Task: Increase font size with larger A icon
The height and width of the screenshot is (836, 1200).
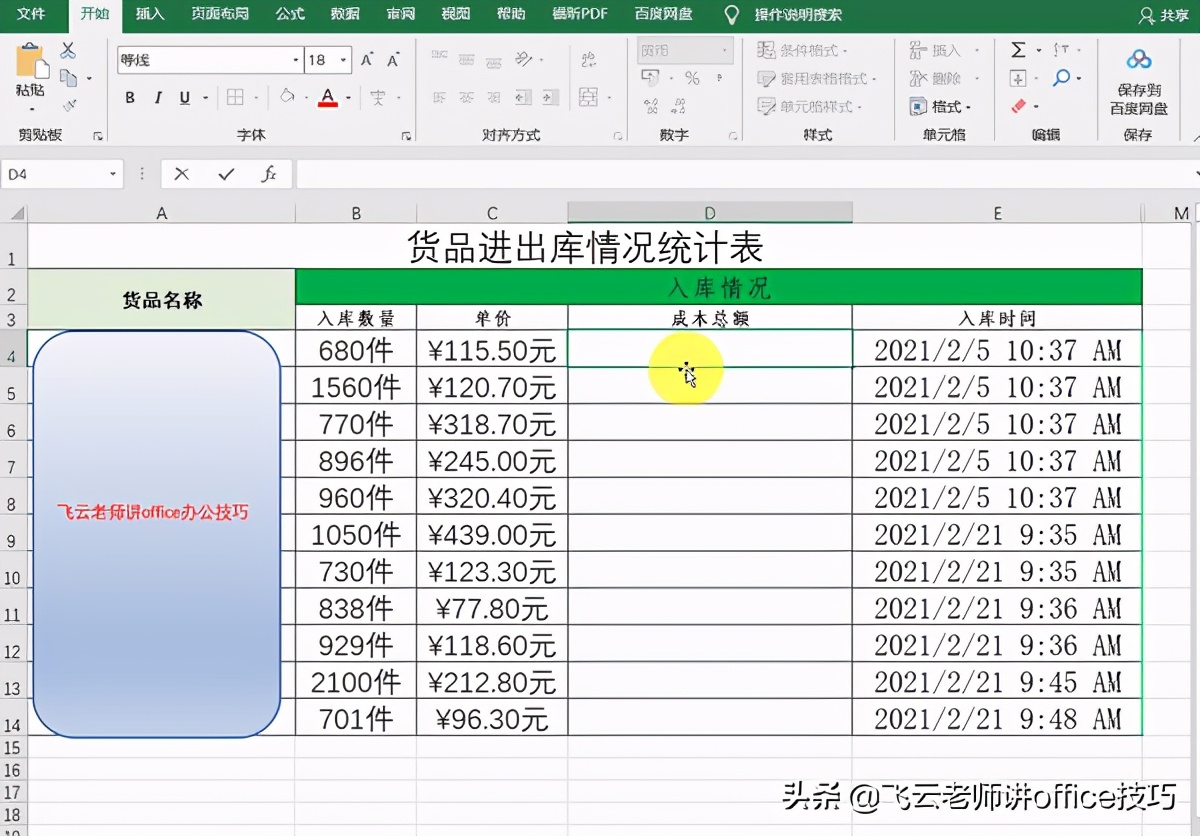Action: (367, 60)
